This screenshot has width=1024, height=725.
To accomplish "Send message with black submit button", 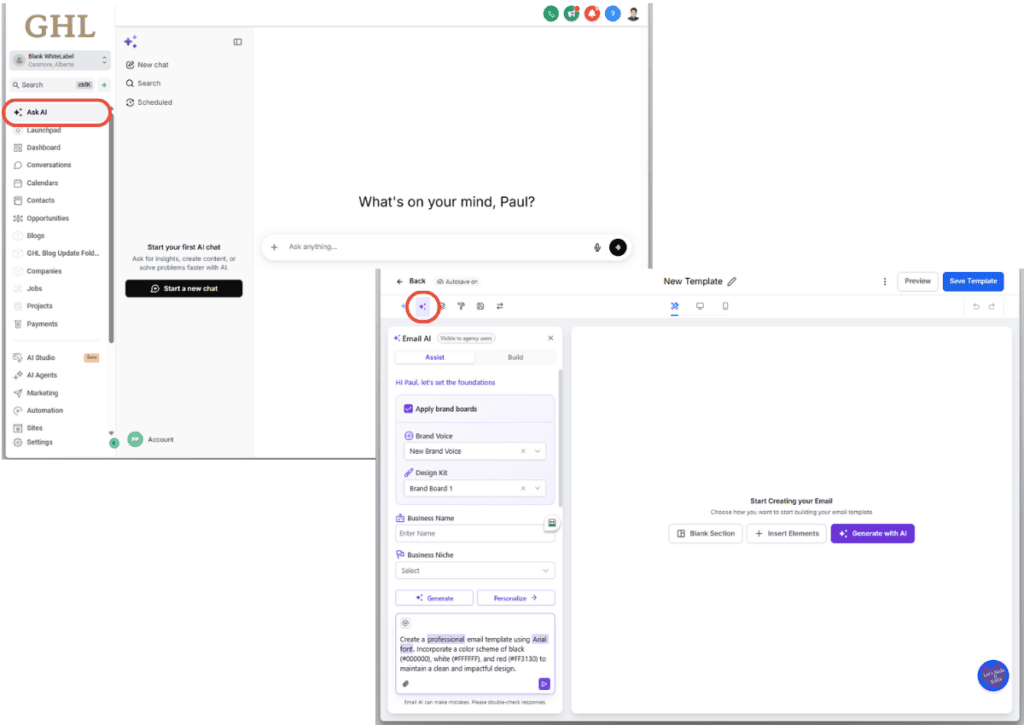I will [618, 247].
